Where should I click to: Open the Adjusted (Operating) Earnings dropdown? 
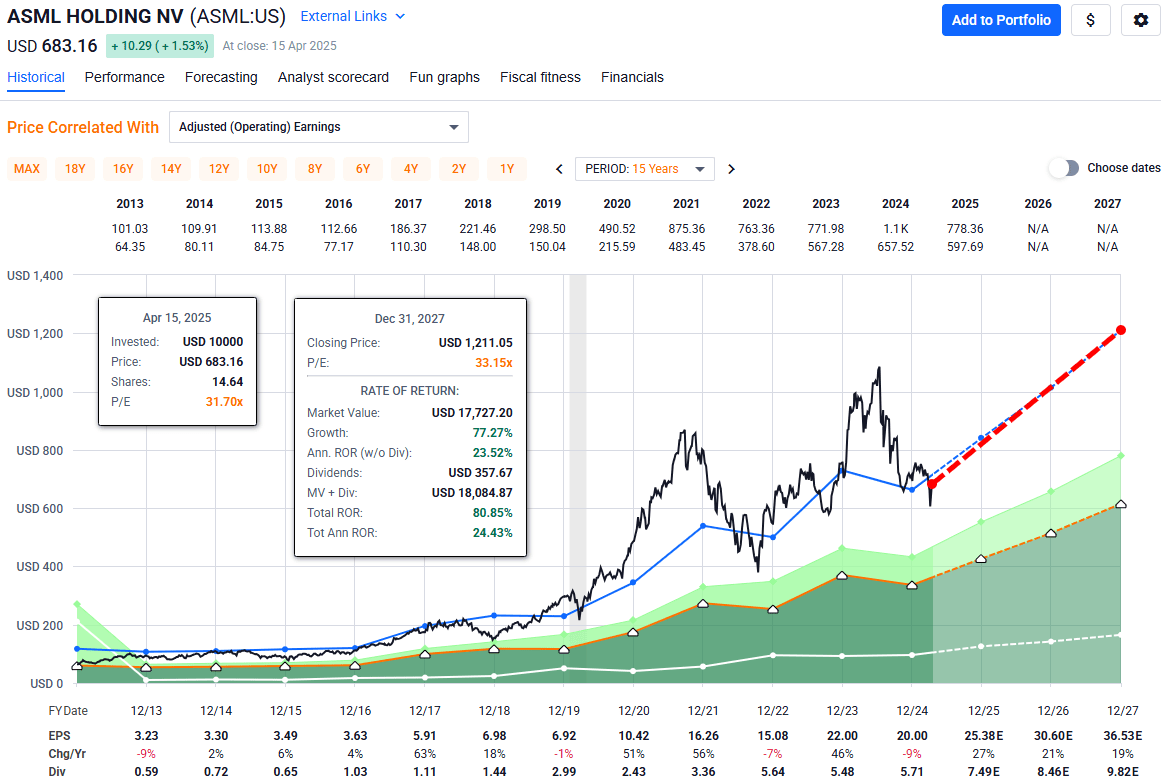tap(318, 127)
